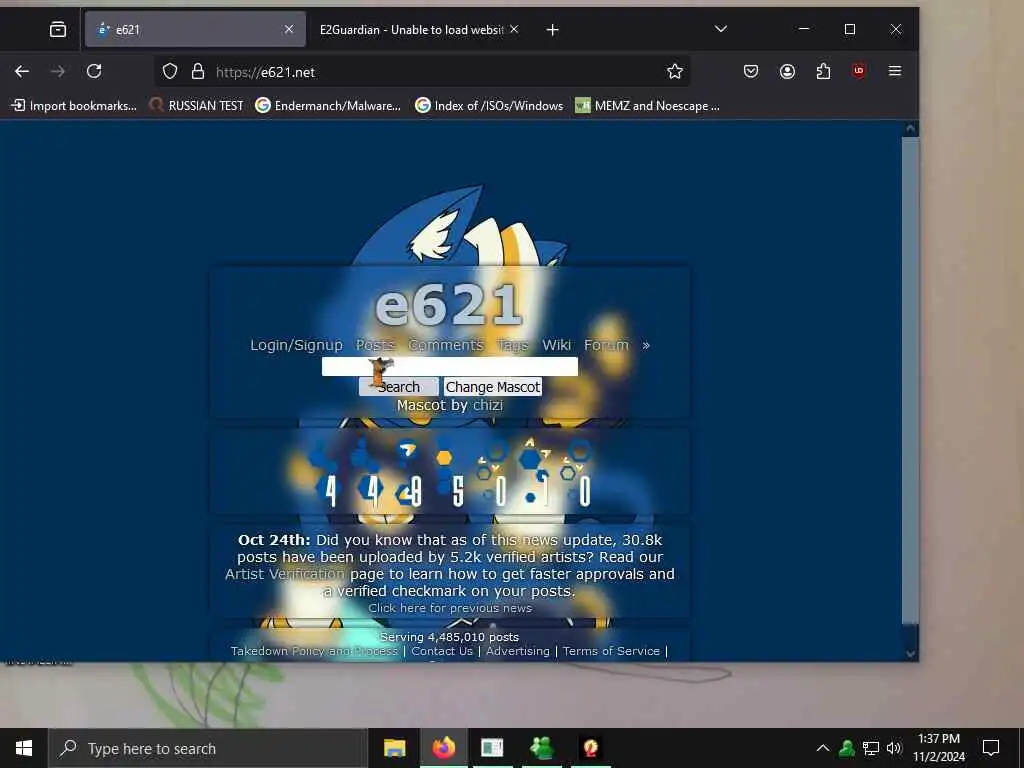Open the Comments link
The height and width of the screenshot is (768, 1024).
445,345
